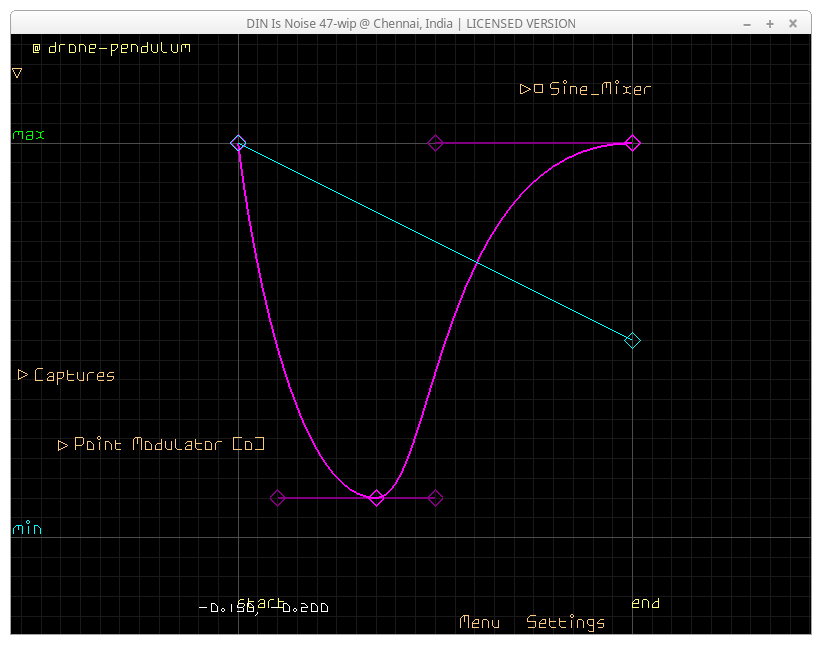Open Settings
This screenshot has width=822, height=645.
click(x=565, y=623)
